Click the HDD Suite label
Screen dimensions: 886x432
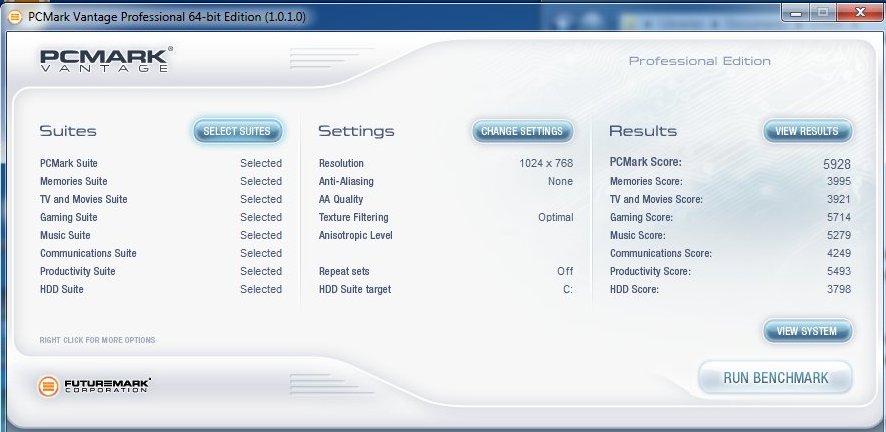click(62, 290)
